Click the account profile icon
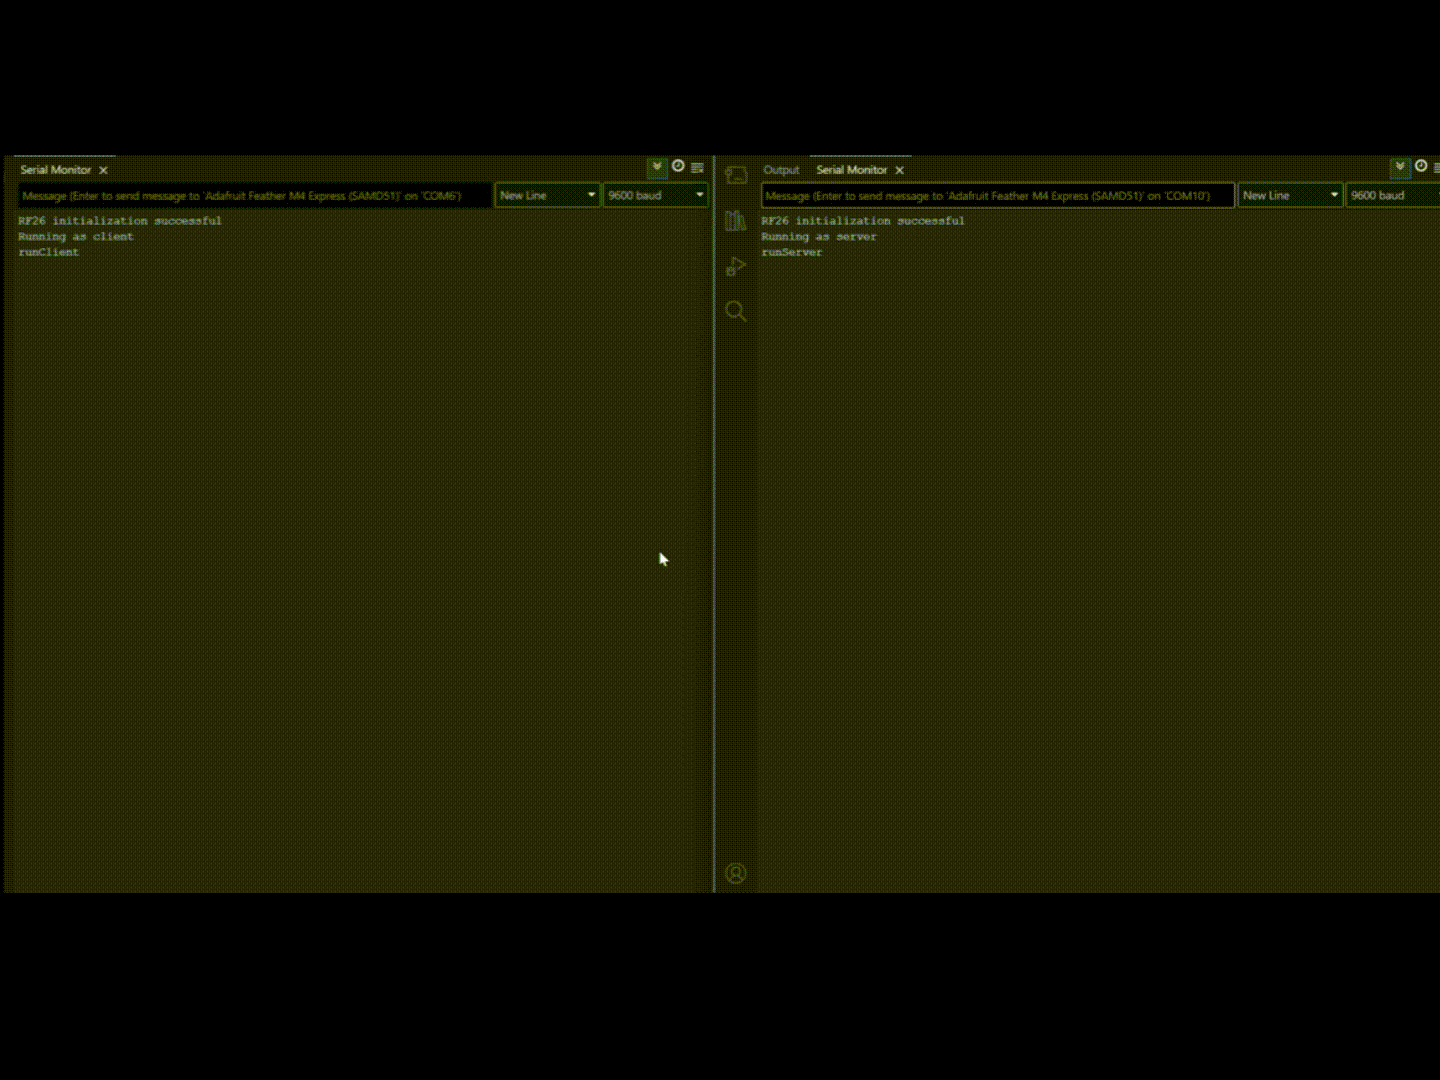This screenshot has height=1080, width=1440. pos(736,874)
